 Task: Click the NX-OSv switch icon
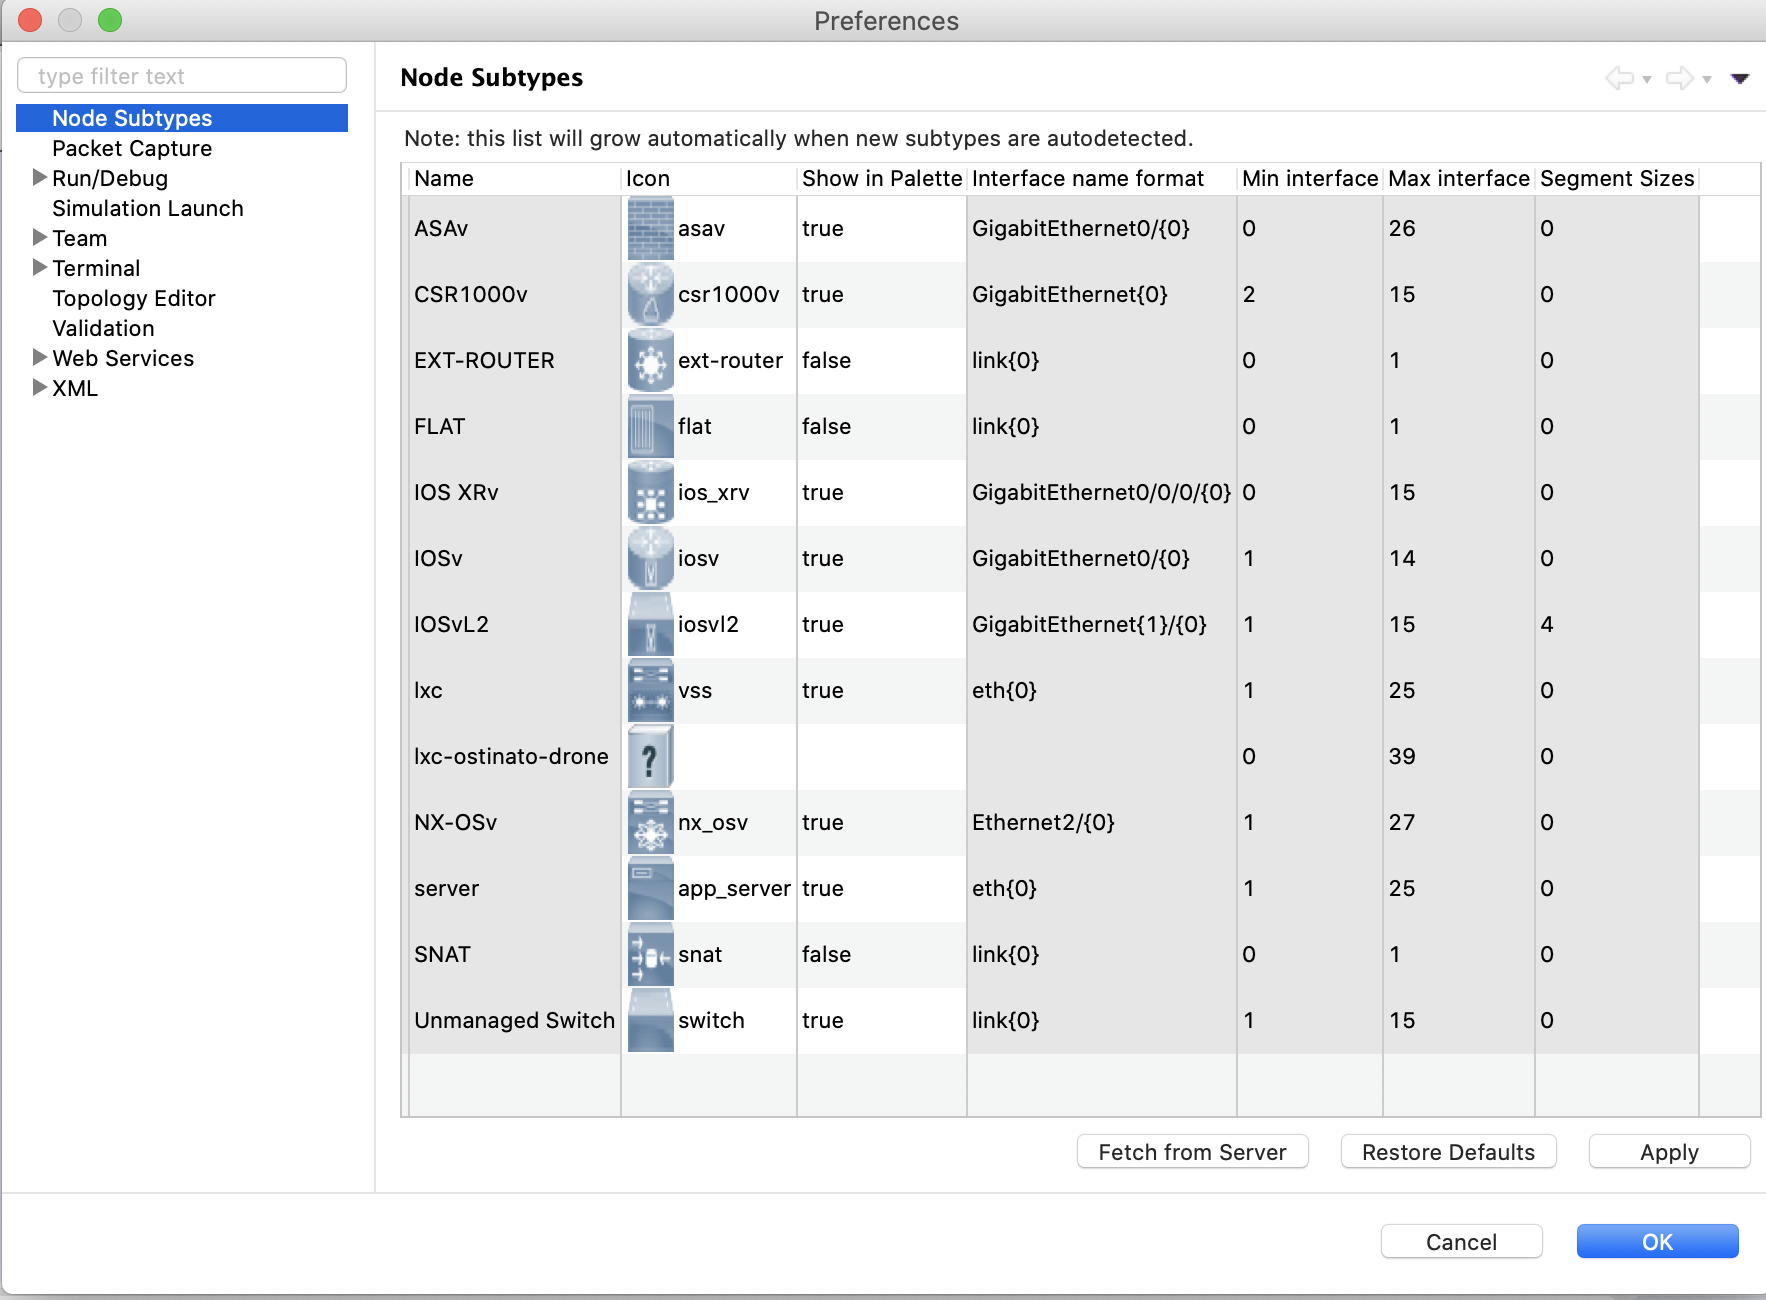(650, 823)
